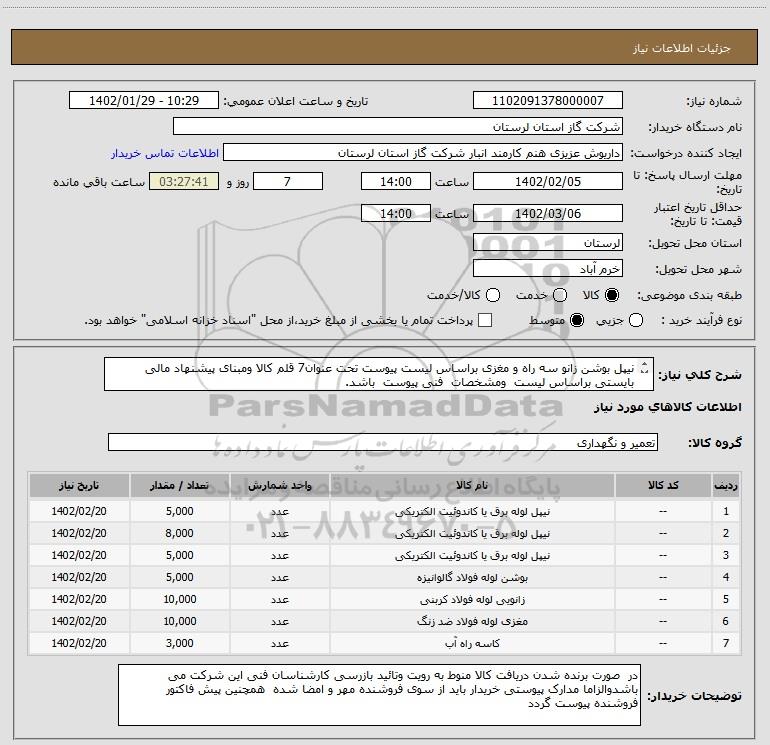Click row 7 need date 1402/02/20
Screen dimensions: 770x745
point(79,643)
